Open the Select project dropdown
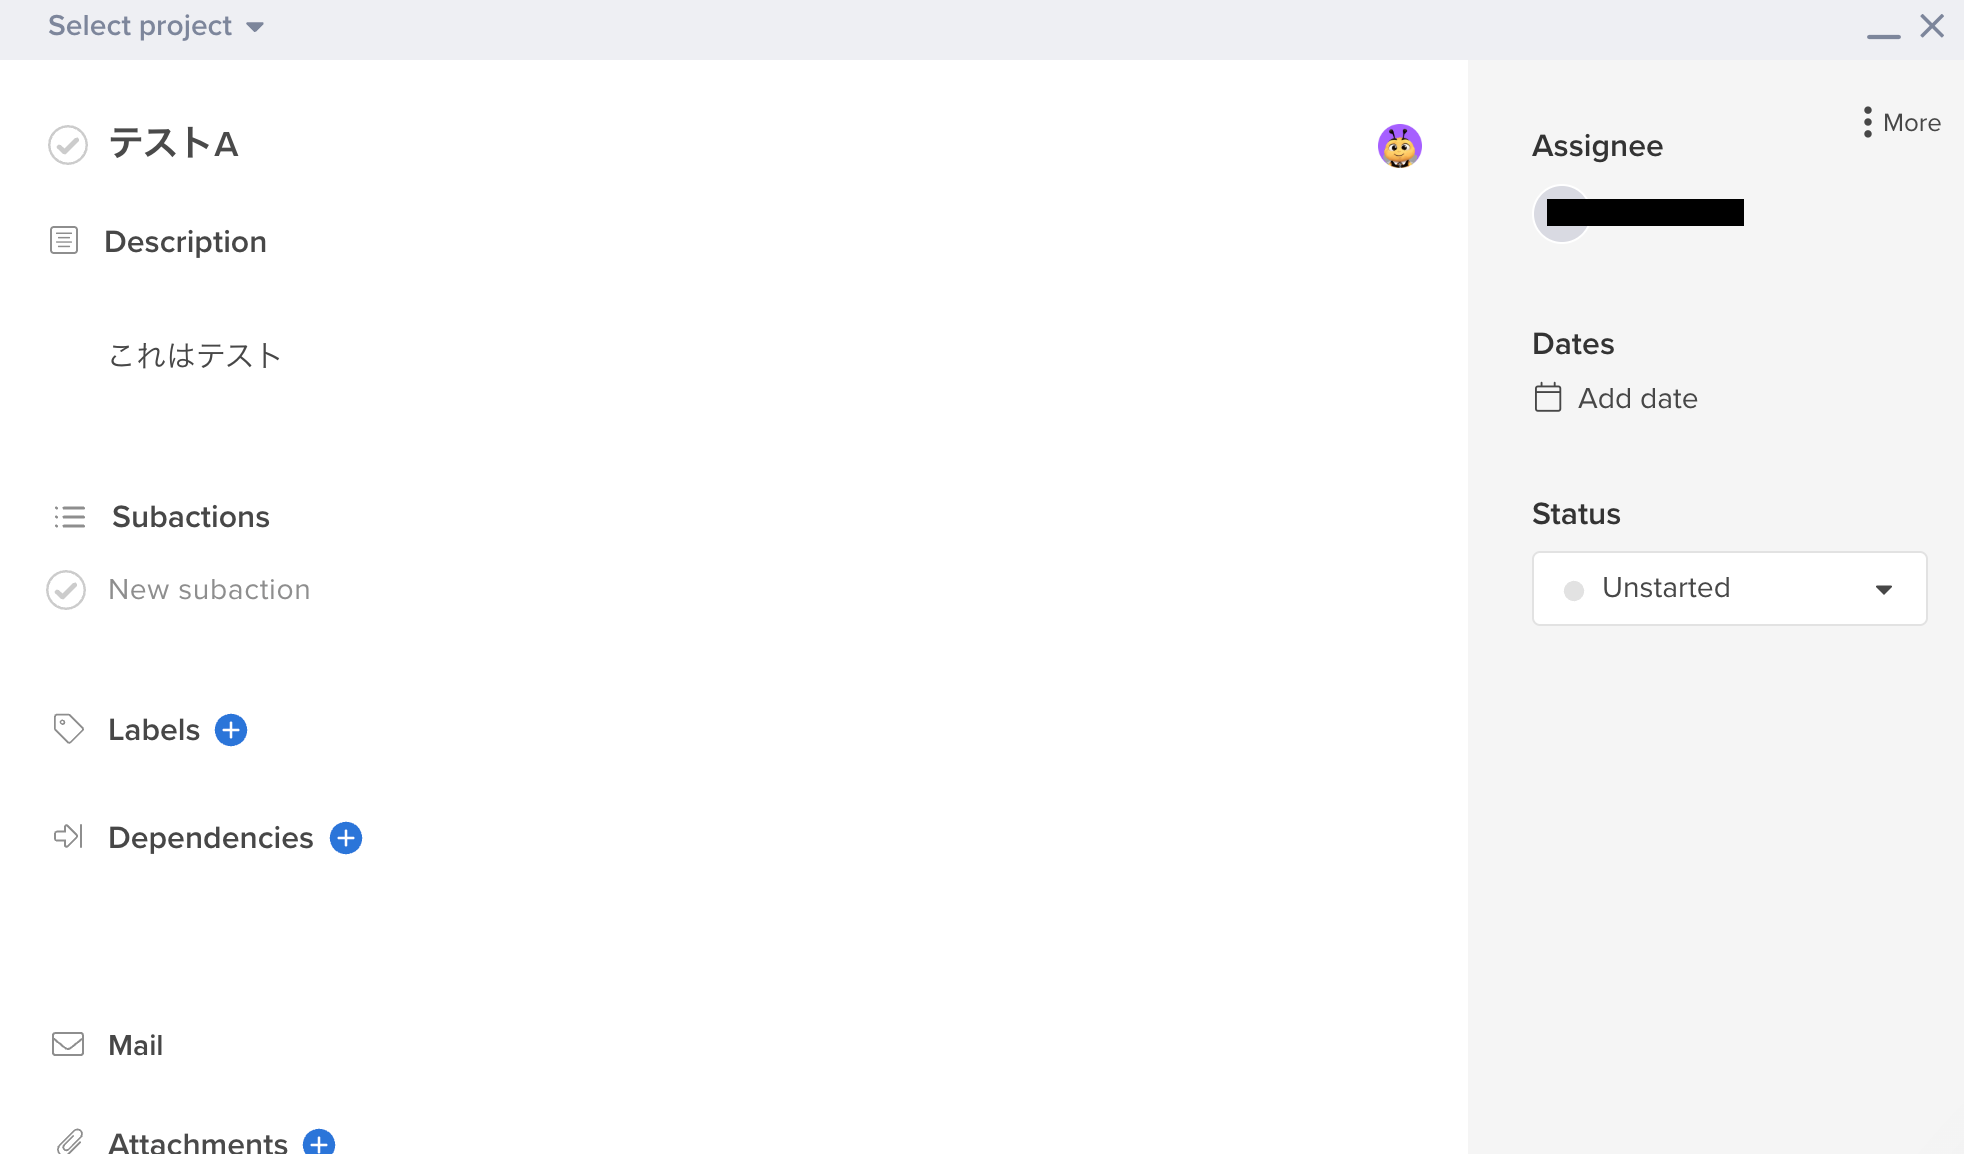Image resolution: width=1964 pixels, height=1154 pixels. [x=155, y=26]
